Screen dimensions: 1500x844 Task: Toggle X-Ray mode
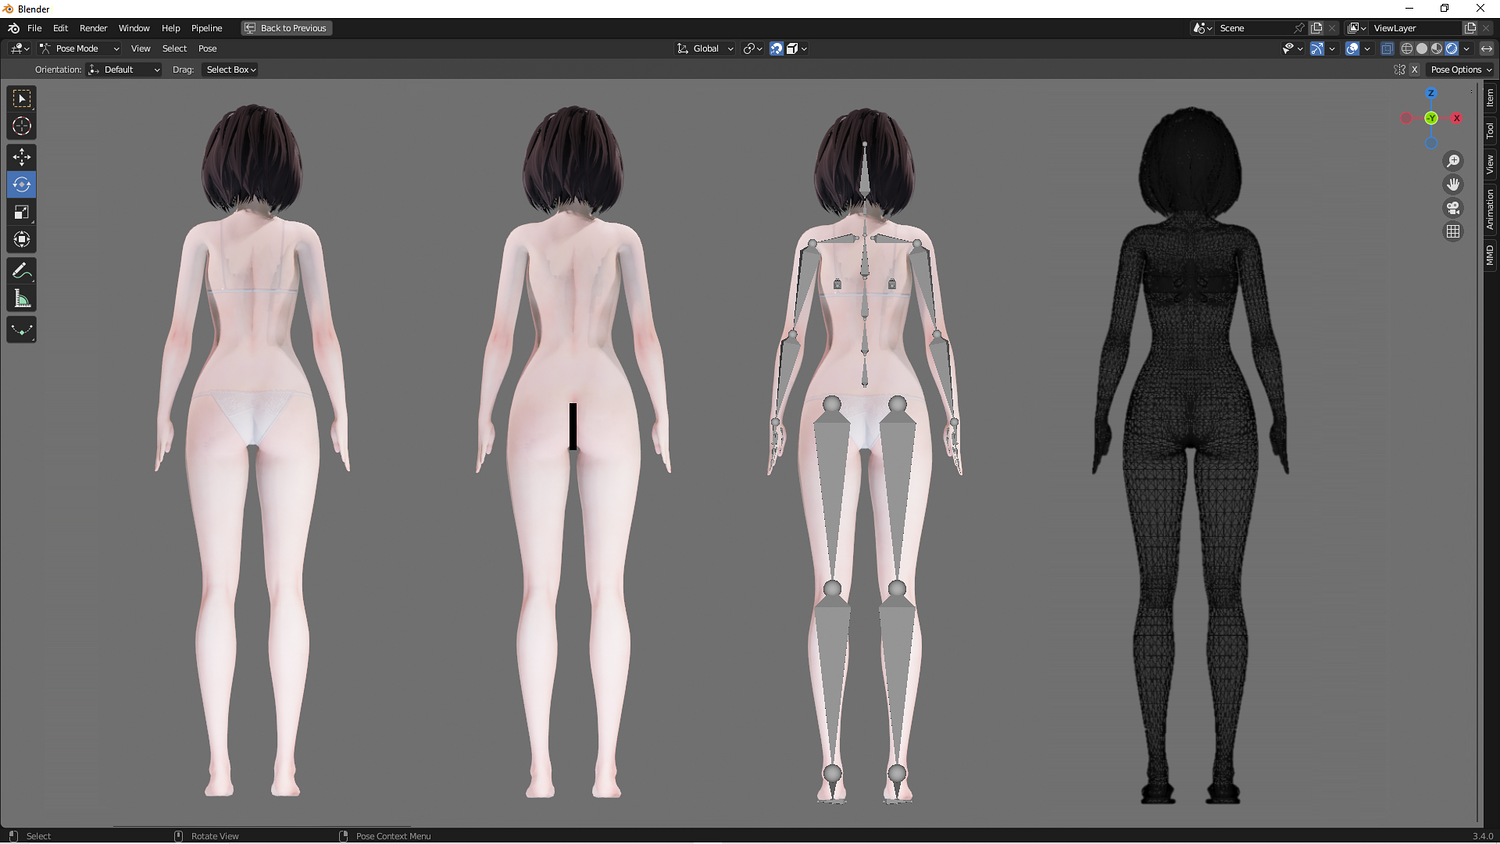pyautogui.click(x=1387, y=48)
